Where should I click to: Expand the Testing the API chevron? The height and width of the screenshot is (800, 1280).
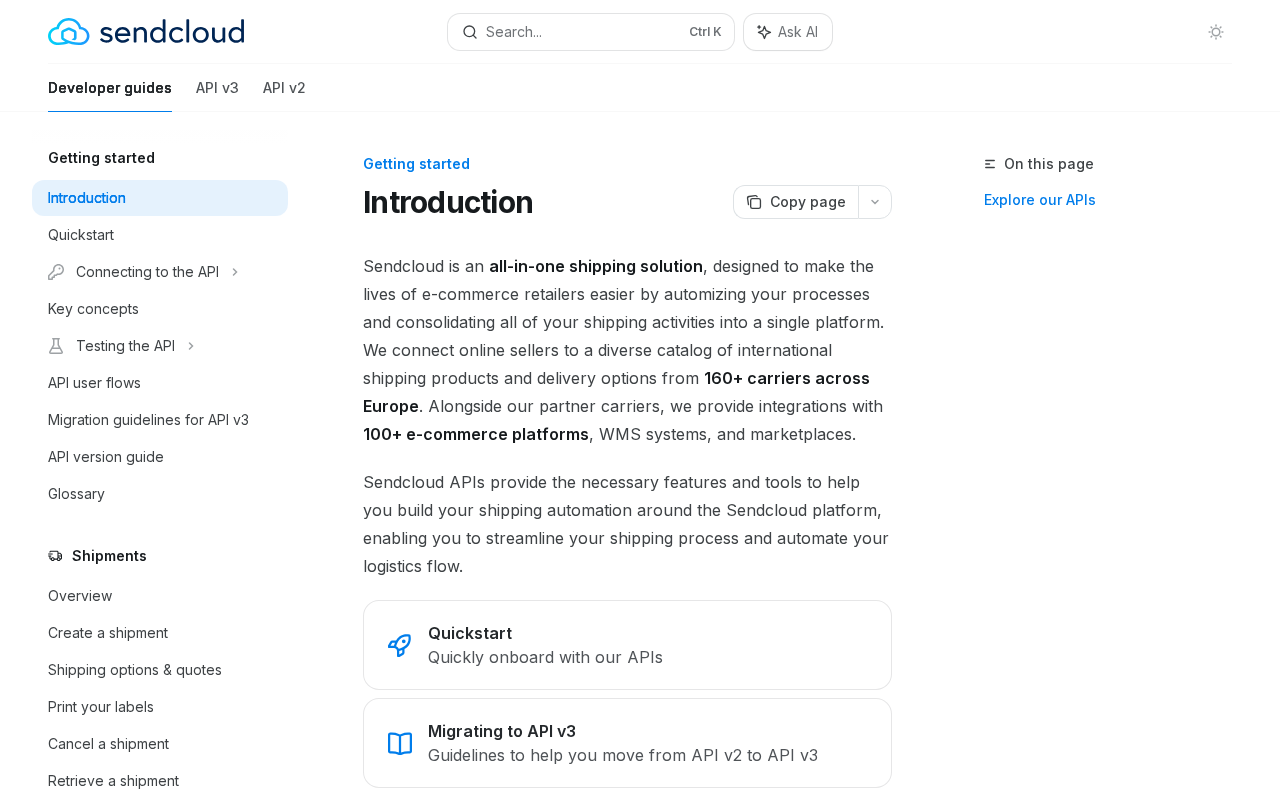click(191, 346)
